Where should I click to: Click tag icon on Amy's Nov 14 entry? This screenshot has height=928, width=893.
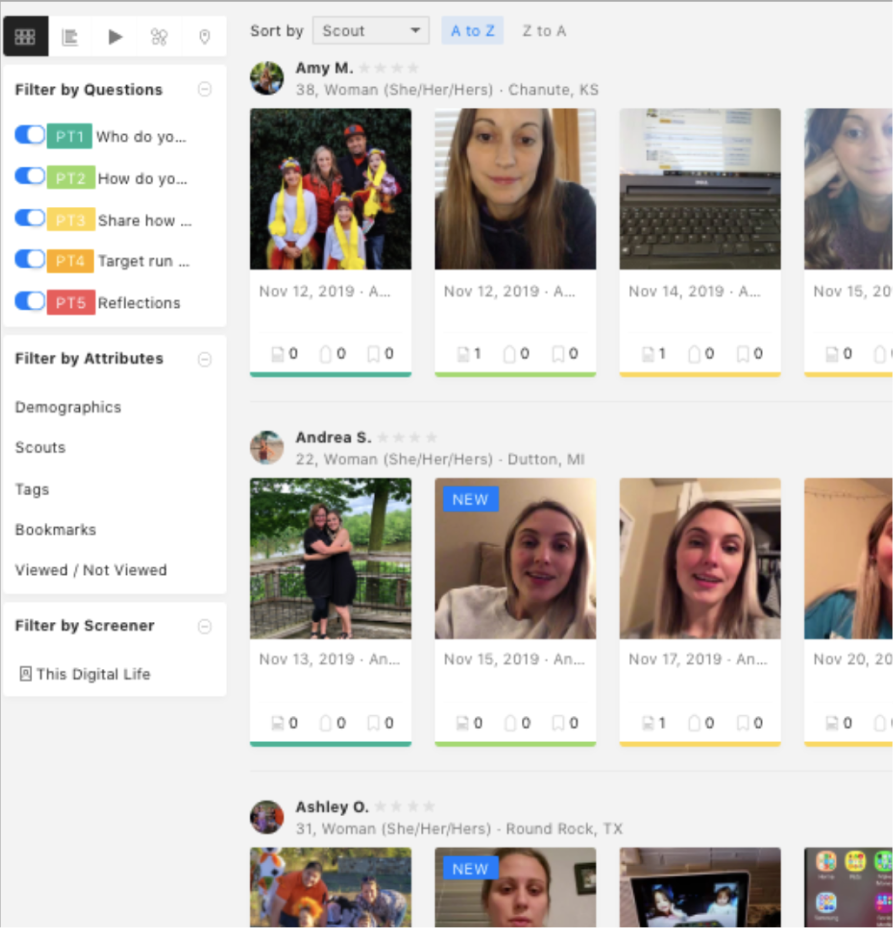click(694, 354)
